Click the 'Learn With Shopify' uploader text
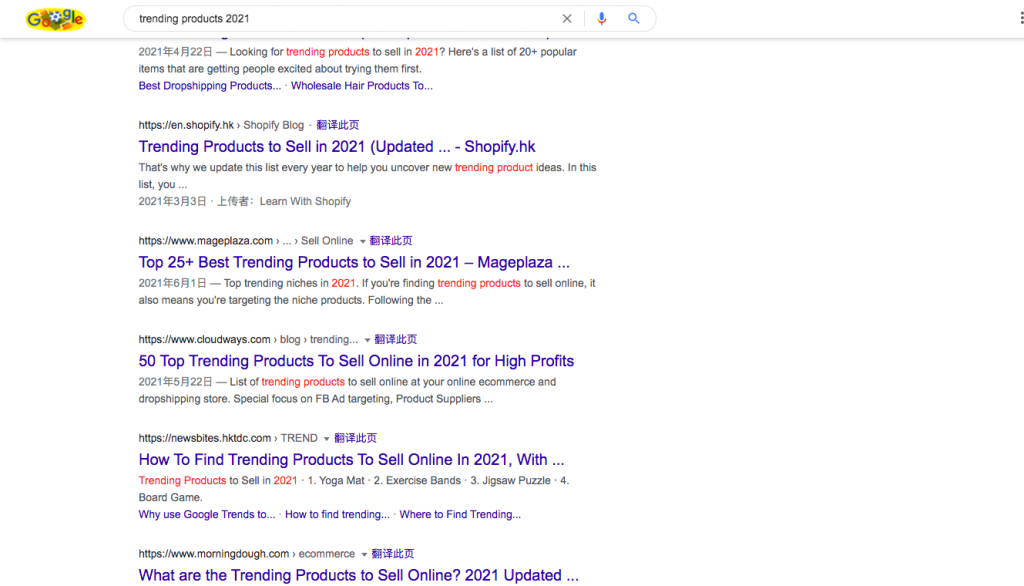The width and height of the screenshot is (1024, 586). pos(306,201)
